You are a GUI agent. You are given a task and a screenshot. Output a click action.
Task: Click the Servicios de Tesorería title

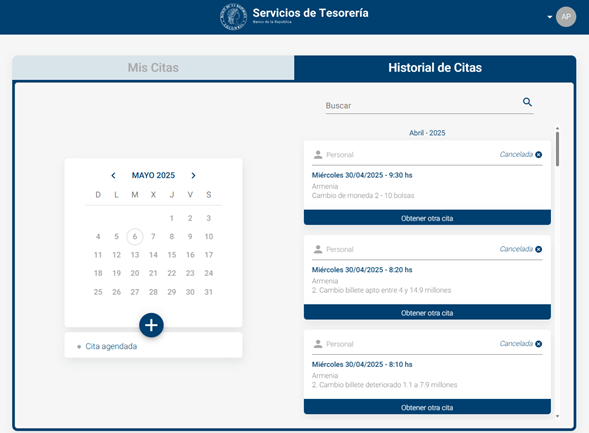tap(310, 13)
